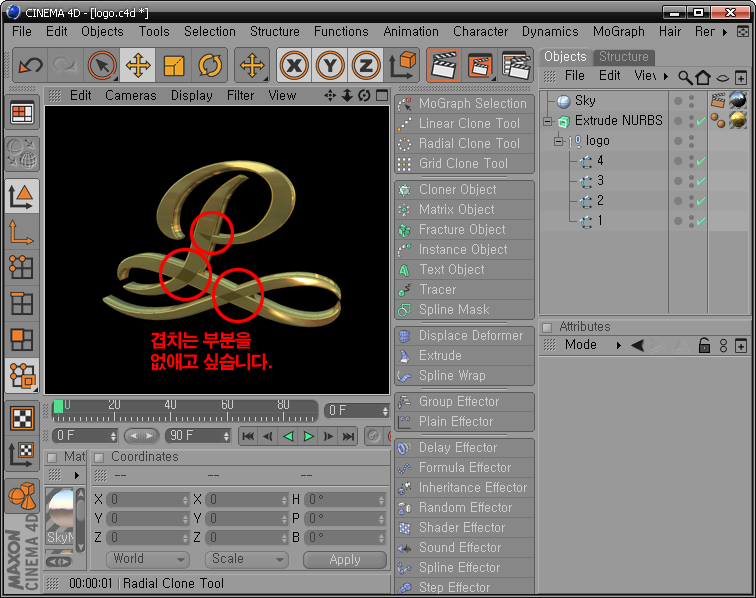The image size is (756, 598).
Task: Click the Apply button in Coordinates
Action: [344, 560]
